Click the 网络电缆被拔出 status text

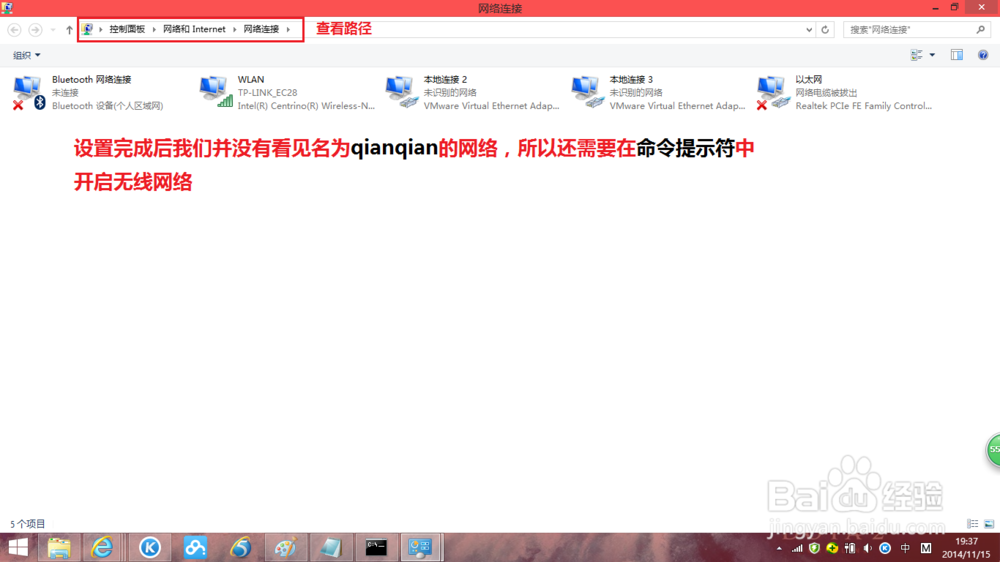[x=827, y=92]
